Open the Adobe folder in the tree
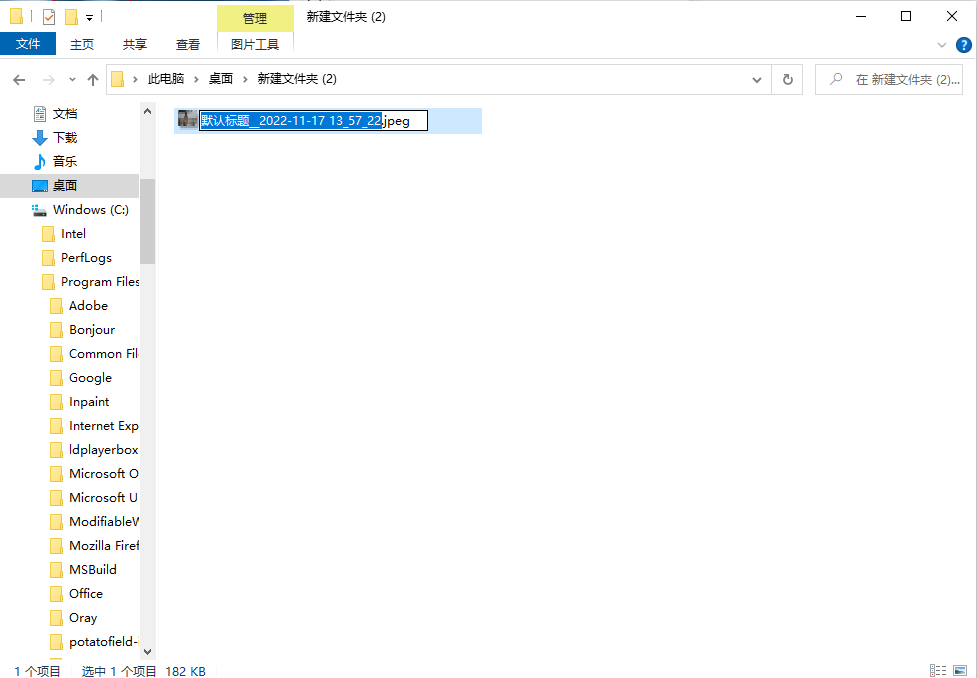This screenshot has width=977, height=678. coord(88,305)
